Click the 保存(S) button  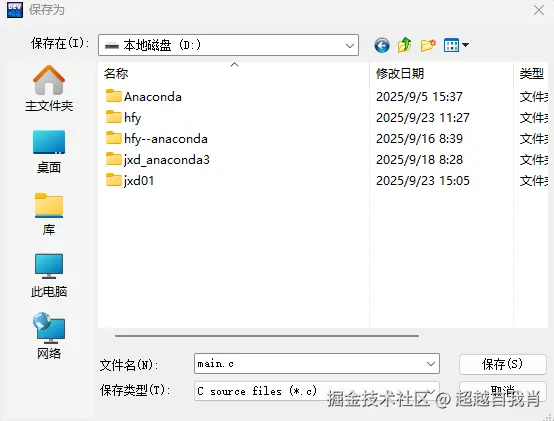502,364
